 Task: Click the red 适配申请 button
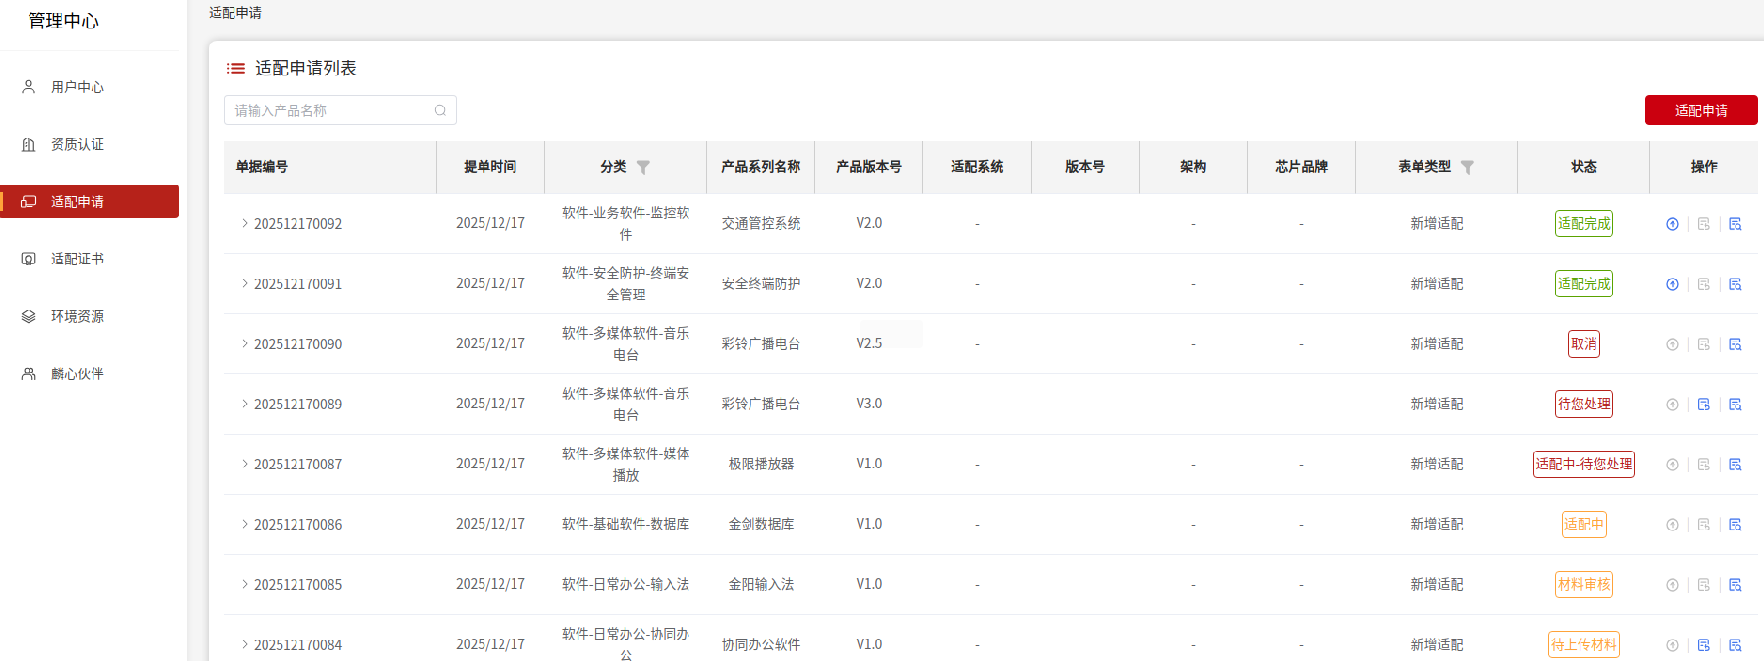pos(1700,110)
